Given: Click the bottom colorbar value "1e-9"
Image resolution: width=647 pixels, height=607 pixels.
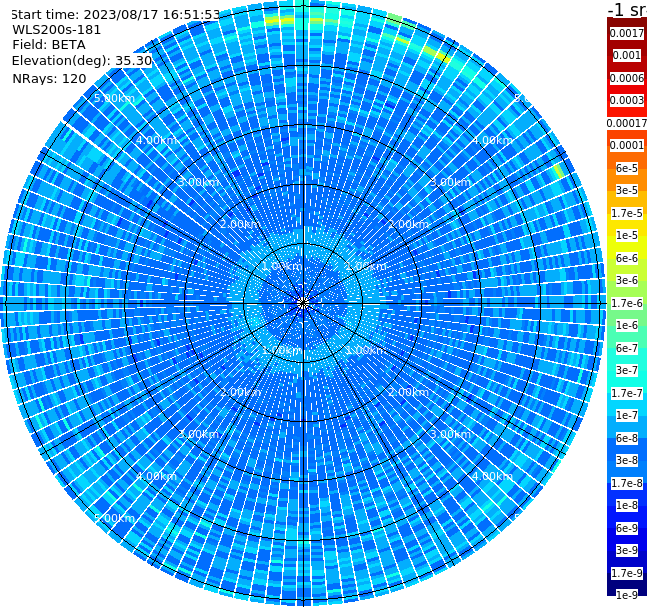Looking at the screenshot, I should coord(627,595).
